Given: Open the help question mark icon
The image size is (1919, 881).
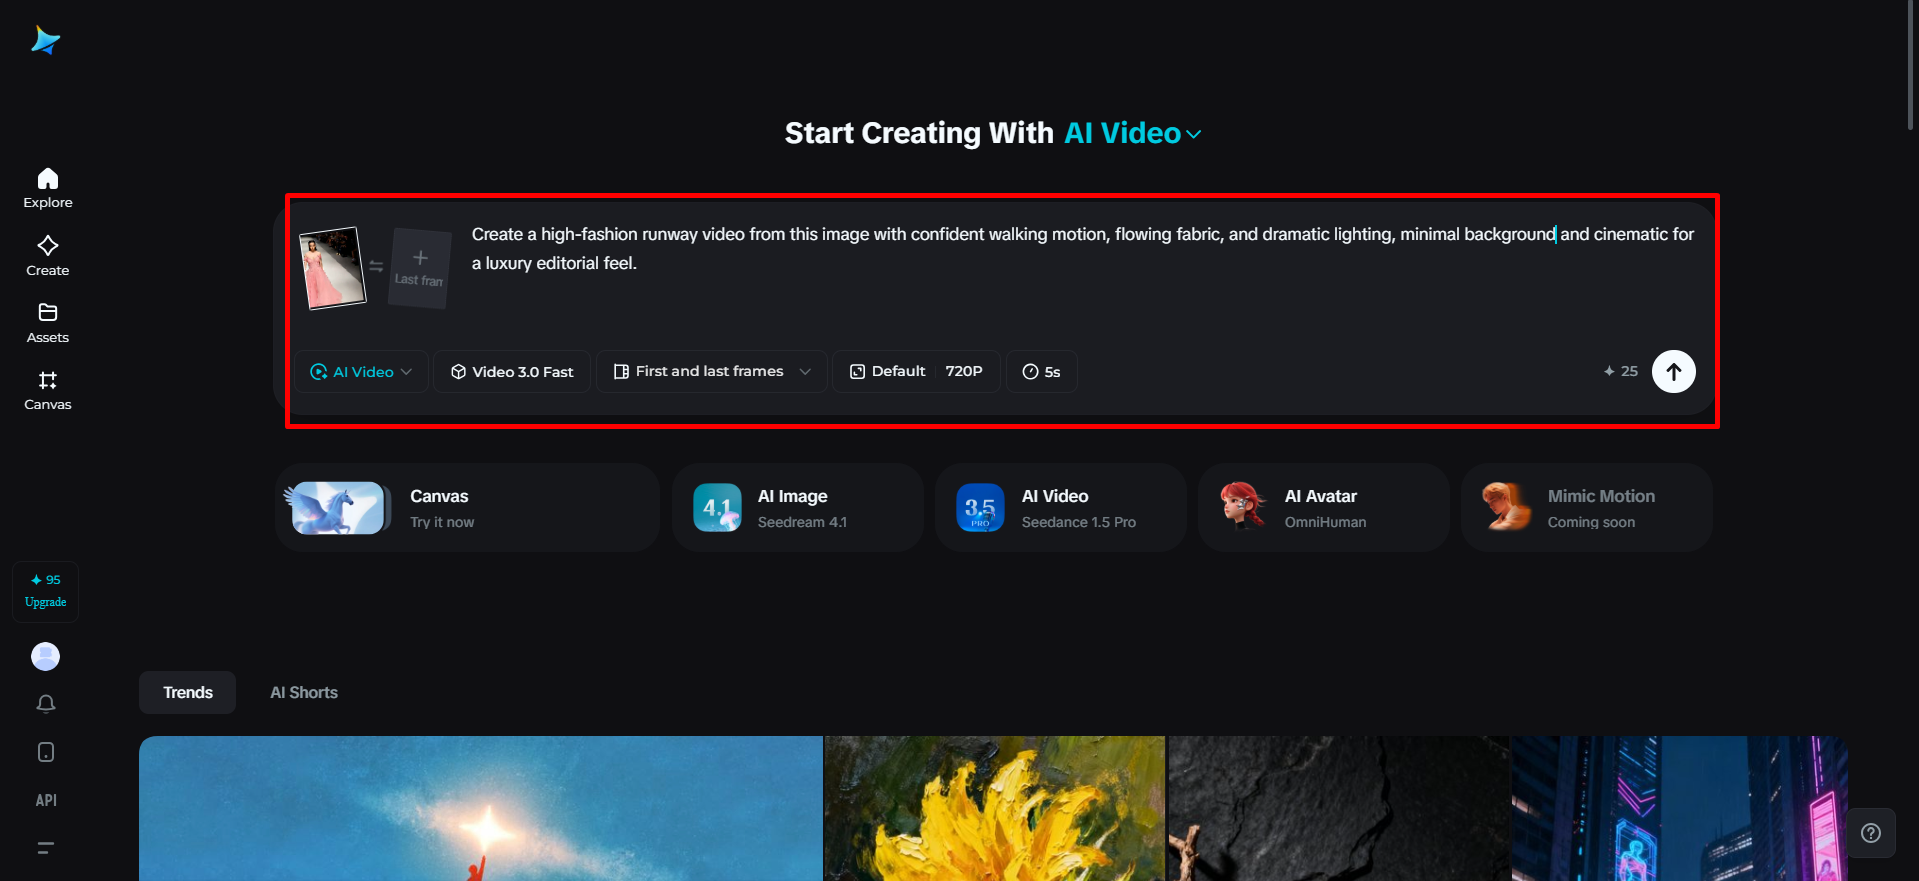Looking at the screenshot, I should pyautogui.click(x=1871, y=833).
